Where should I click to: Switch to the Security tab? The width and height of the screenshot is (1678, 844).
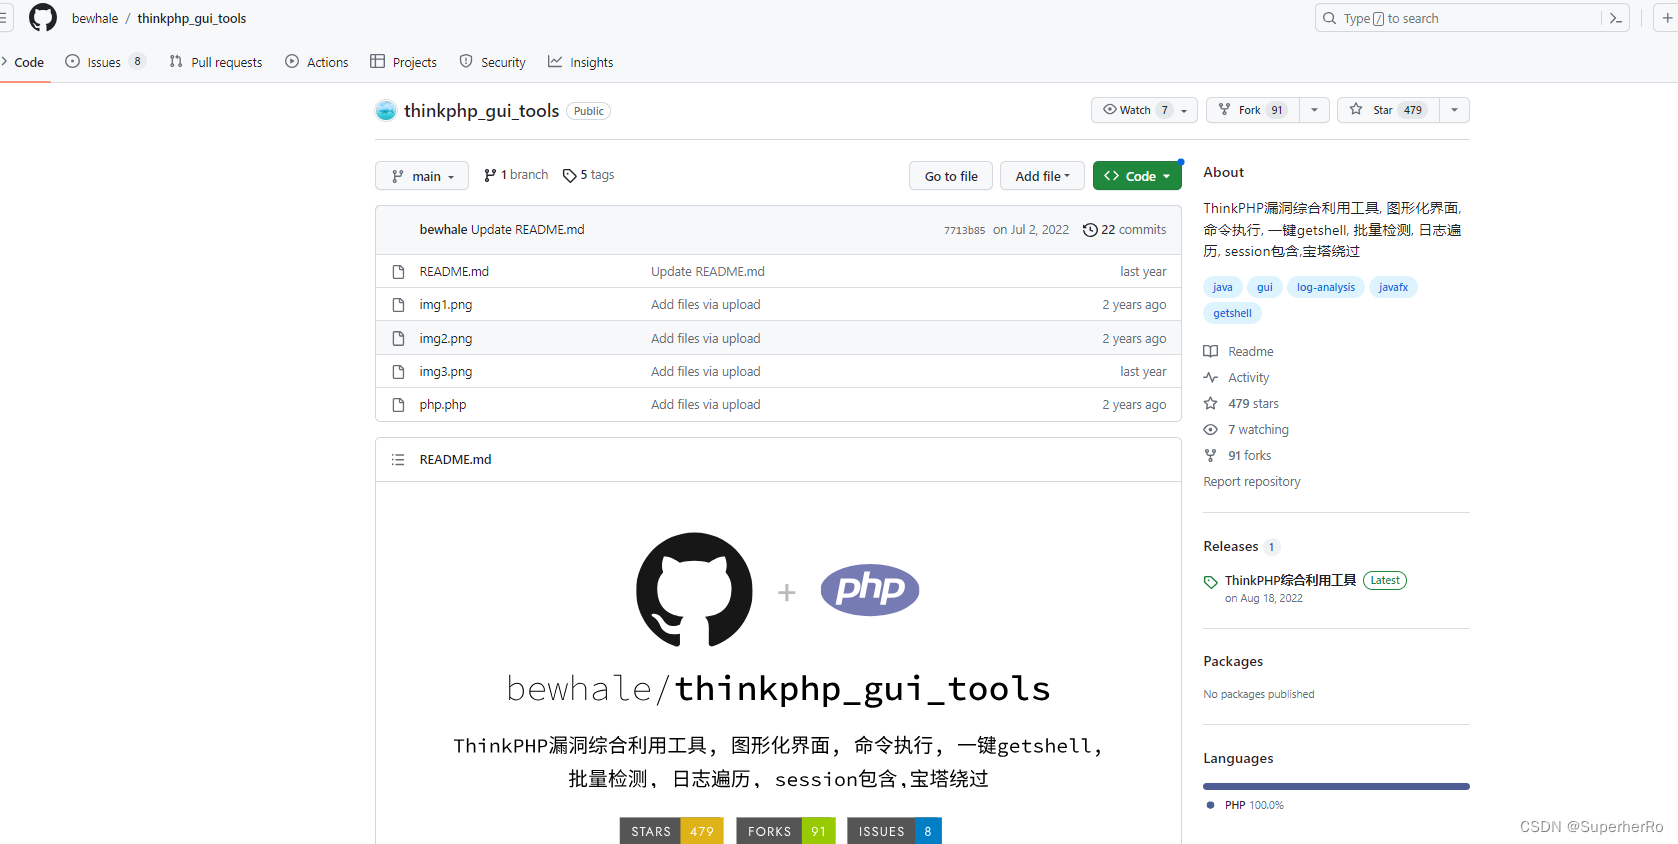pos(493,62)
